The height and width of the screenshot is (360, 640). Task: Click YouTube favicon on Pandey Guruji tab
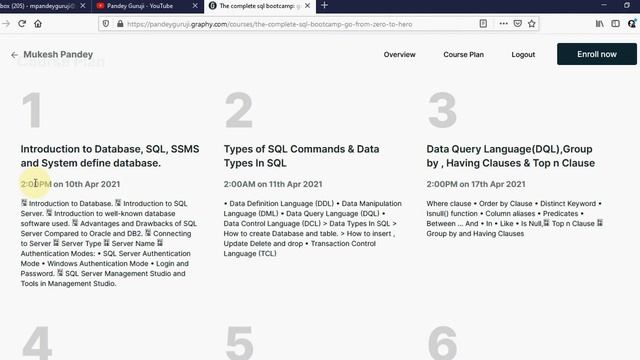click(x=100, y=6)
